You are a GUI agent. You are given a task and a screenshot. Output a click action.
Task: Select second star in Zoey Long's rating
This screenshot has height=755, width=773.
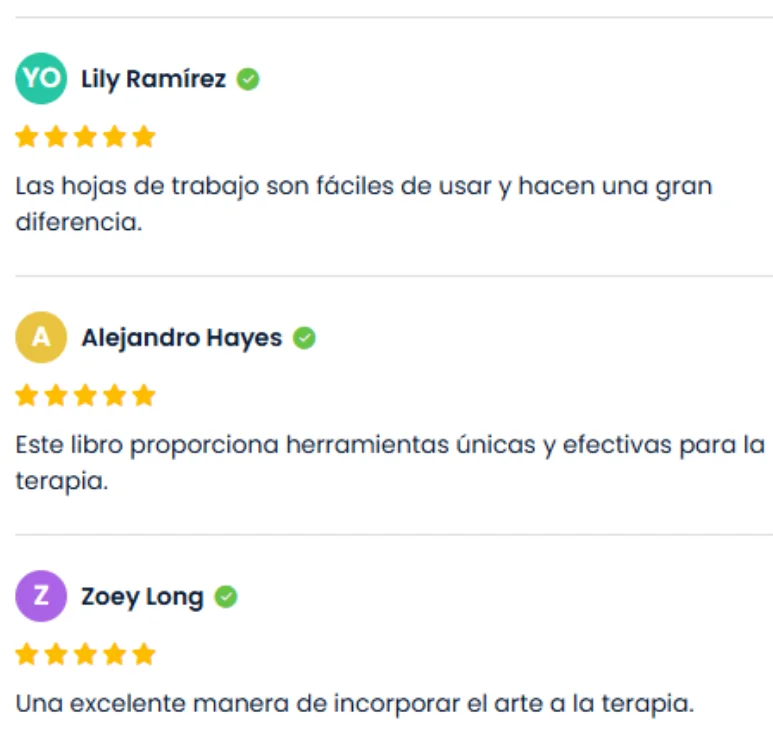pyautogui.click(x=56, y=655)
